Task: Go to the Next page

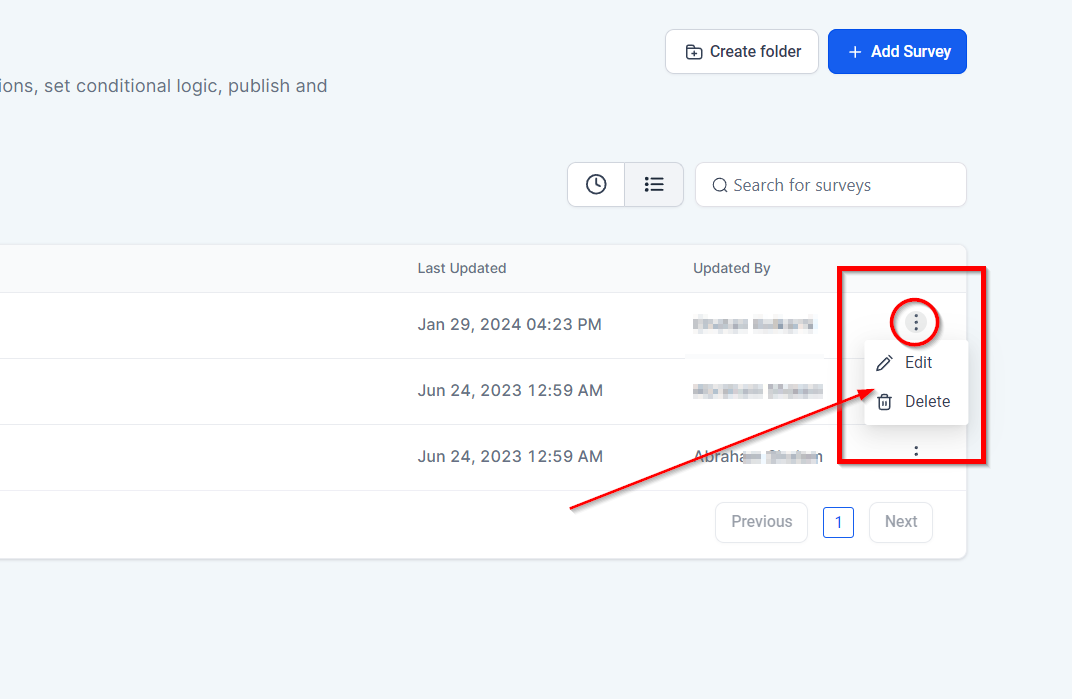Action: [x=900, y=522]
